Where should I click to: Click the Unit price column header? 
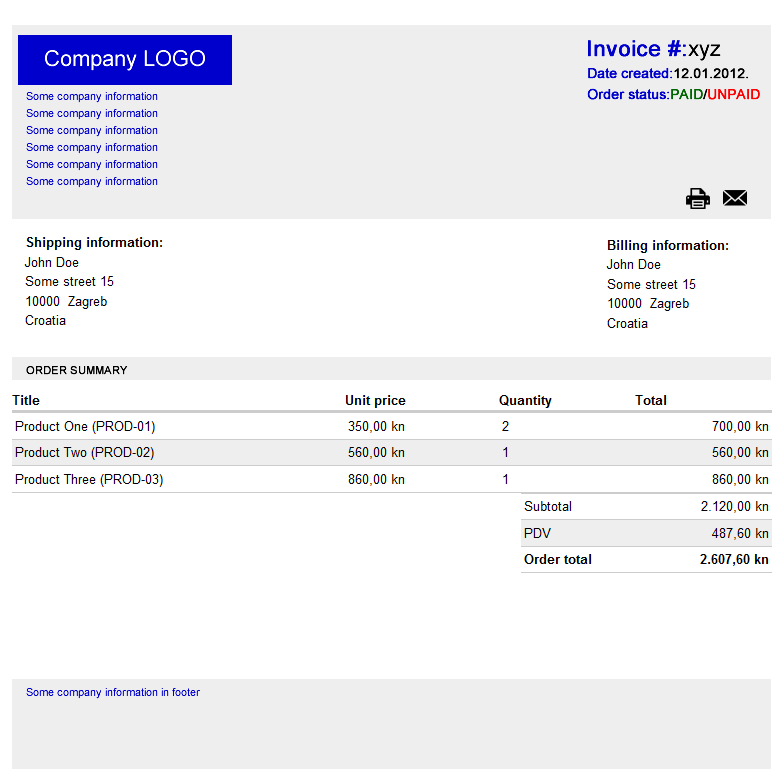375,400
